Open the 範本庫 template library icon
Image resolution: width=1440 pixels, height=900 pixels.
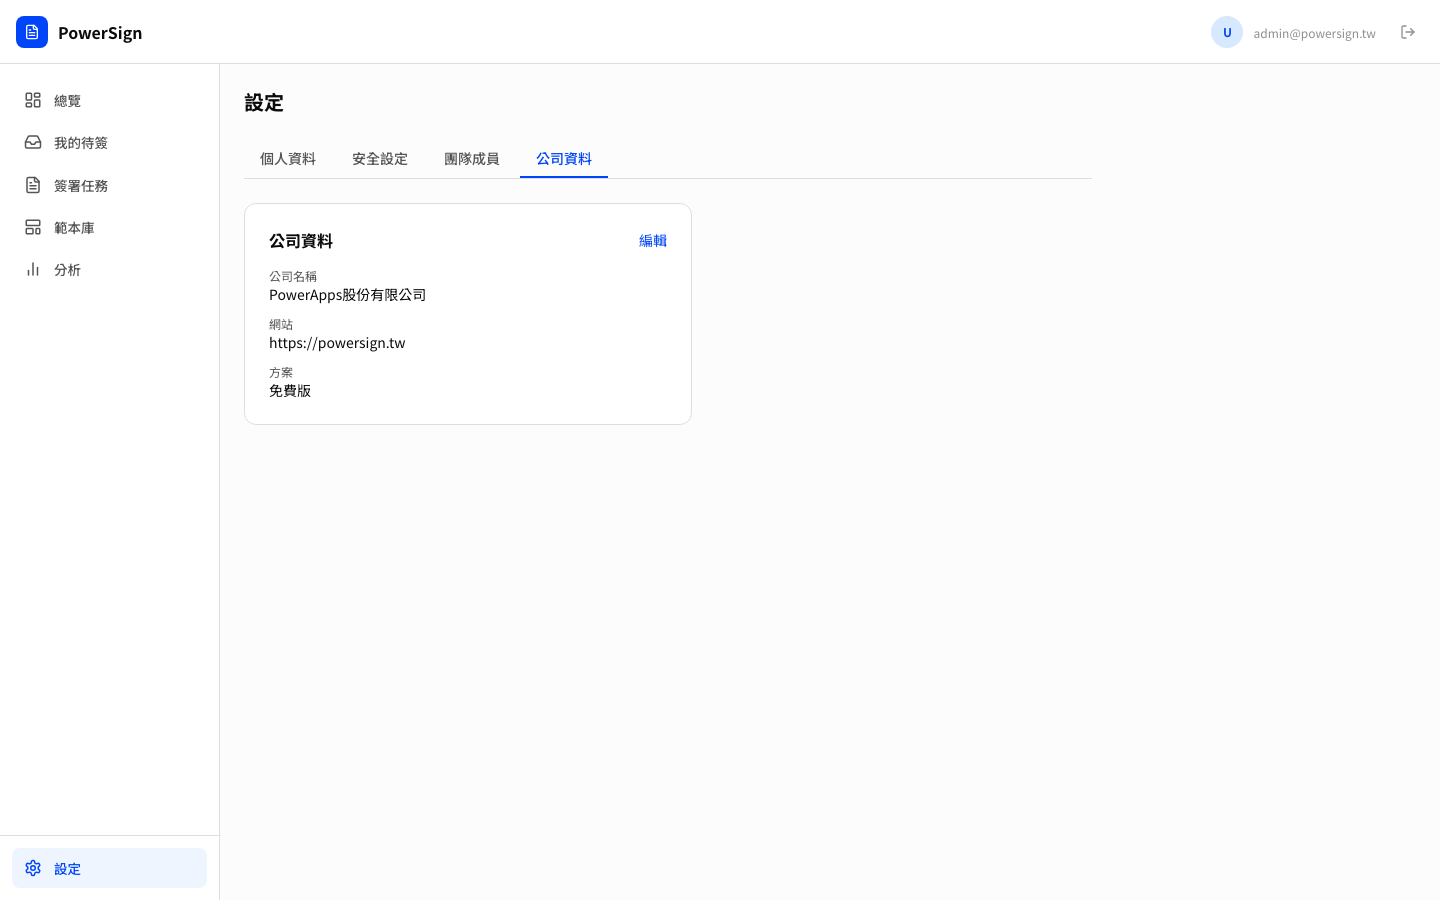pyautogui.click(x=33, y=227)
